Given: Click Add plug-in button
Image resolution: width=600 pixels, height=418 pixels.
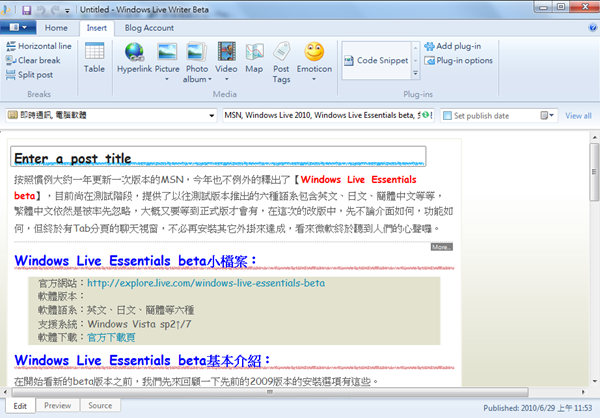Looking at the screenshot, I should tap(457, 46).
